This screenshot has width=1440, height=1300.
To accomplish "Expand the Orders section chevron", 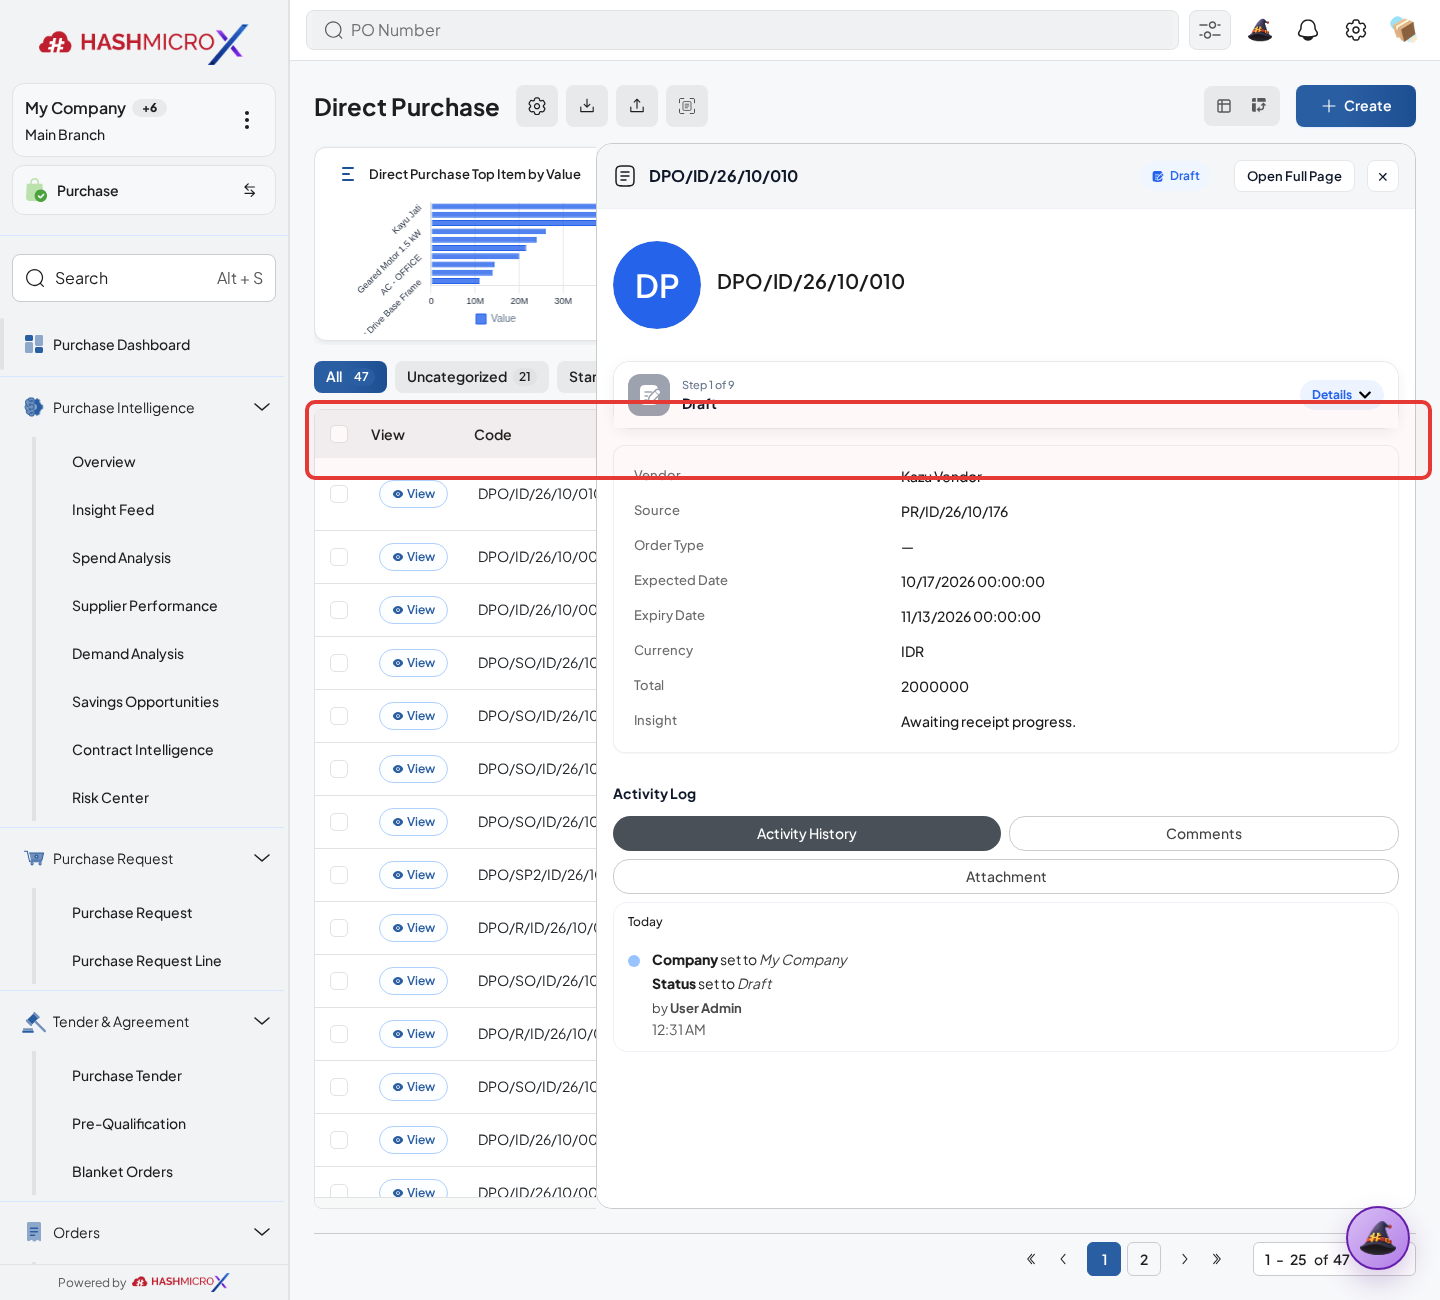I will pyautogui.click(x=262, y=1232).
